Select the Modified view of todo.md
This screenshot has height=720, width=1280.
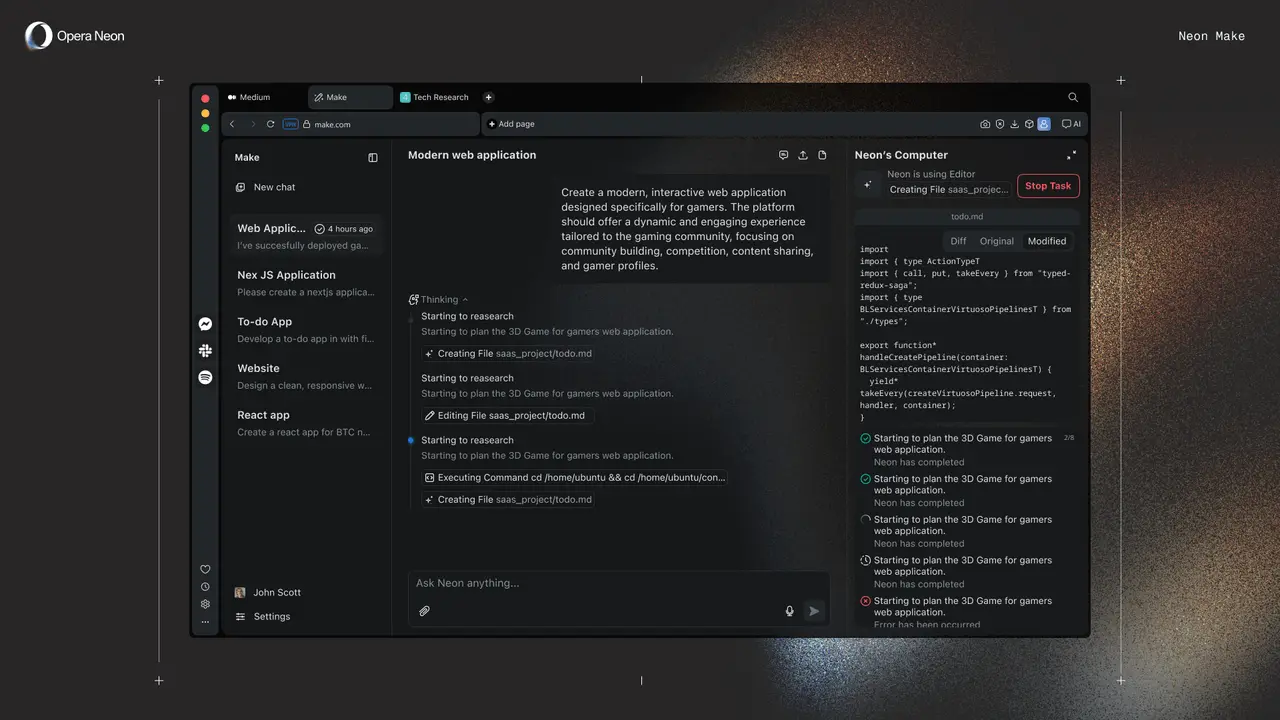click(1047, 240)
